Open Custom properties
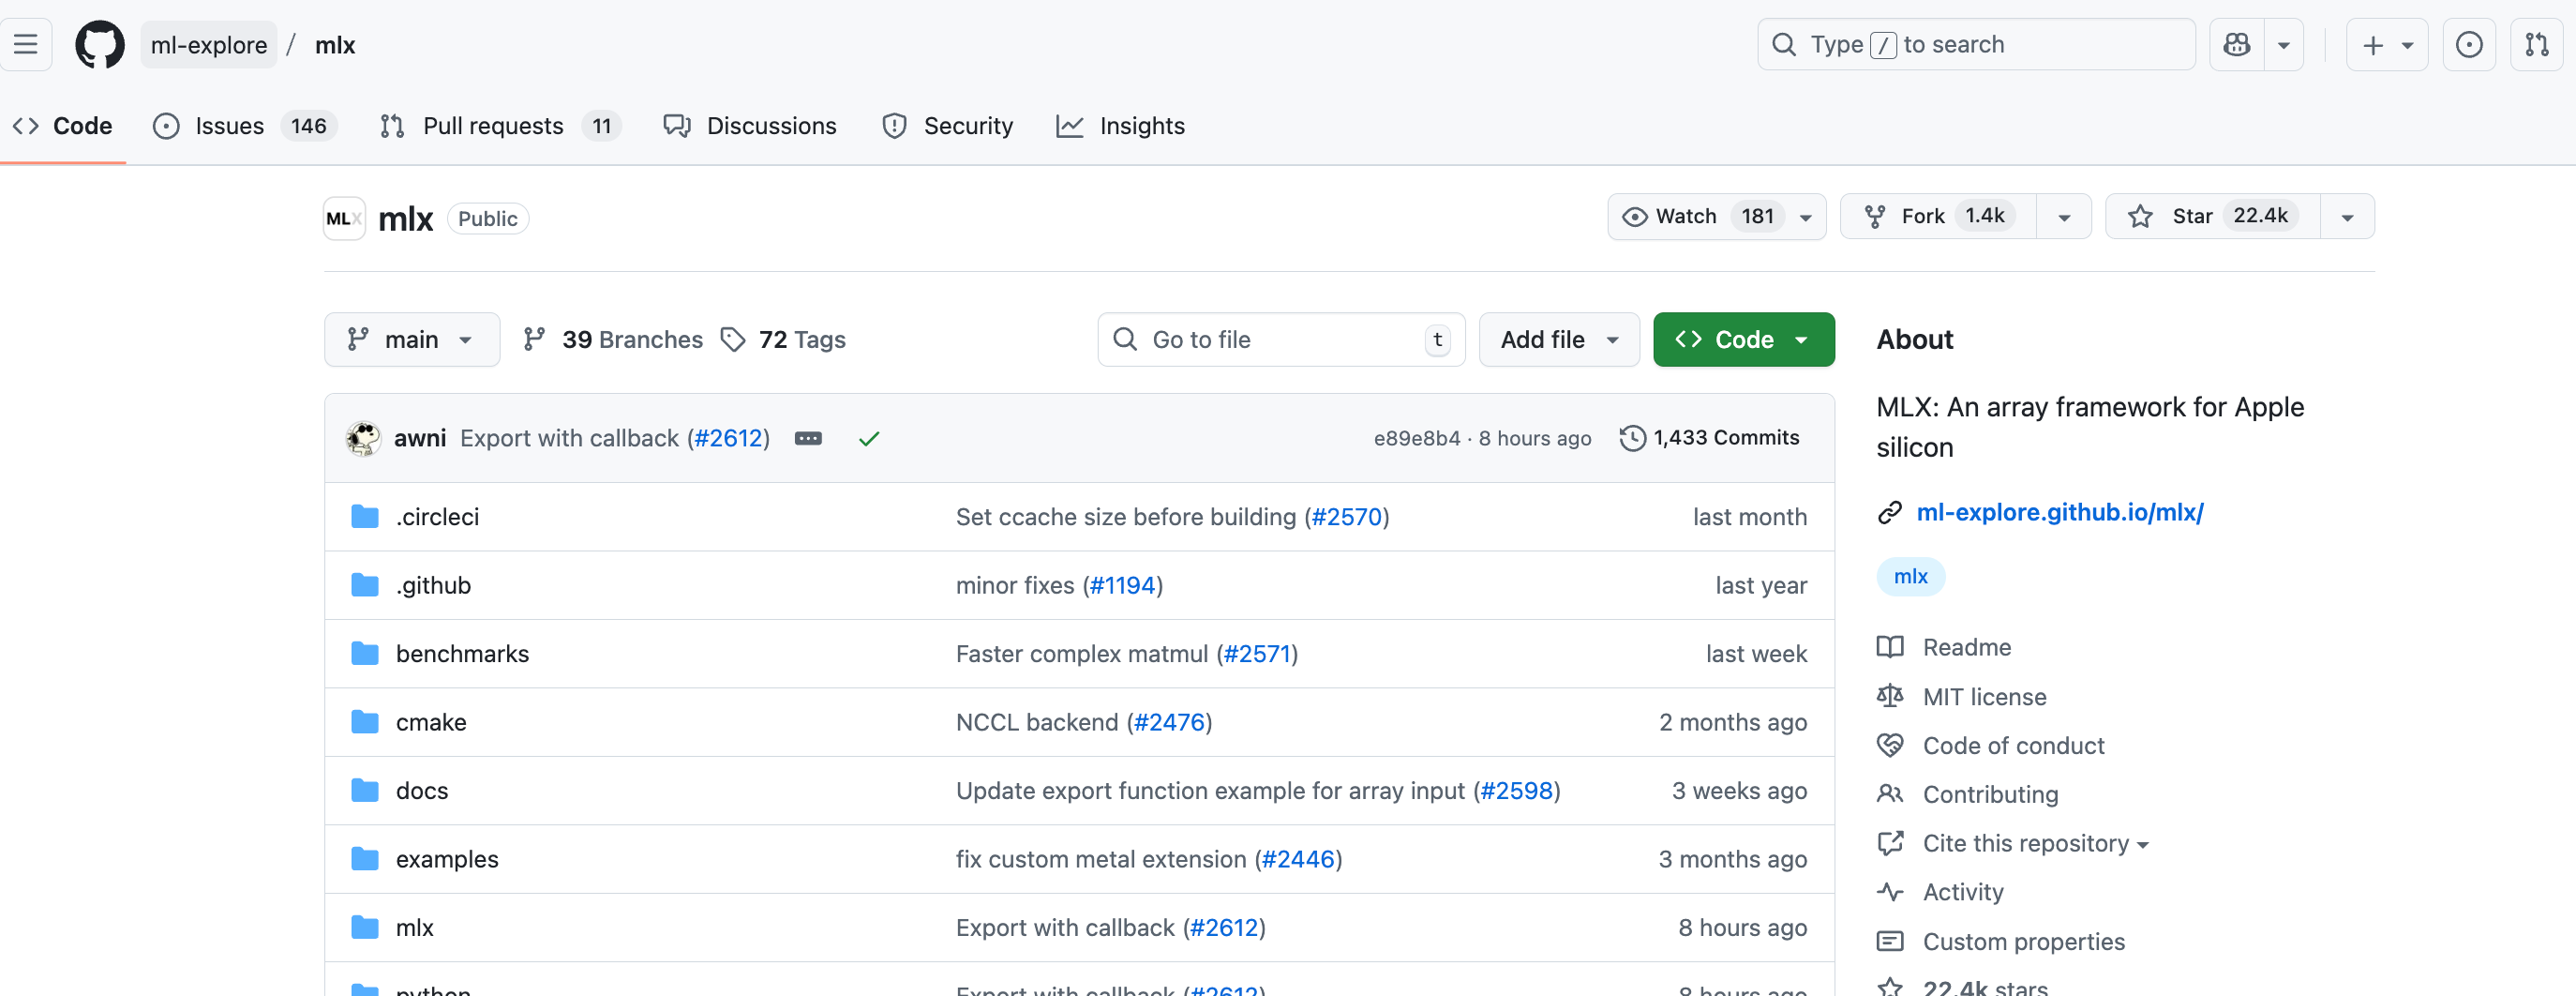Viewport: 2576px width, 996px height. (x=2023, y=941)
